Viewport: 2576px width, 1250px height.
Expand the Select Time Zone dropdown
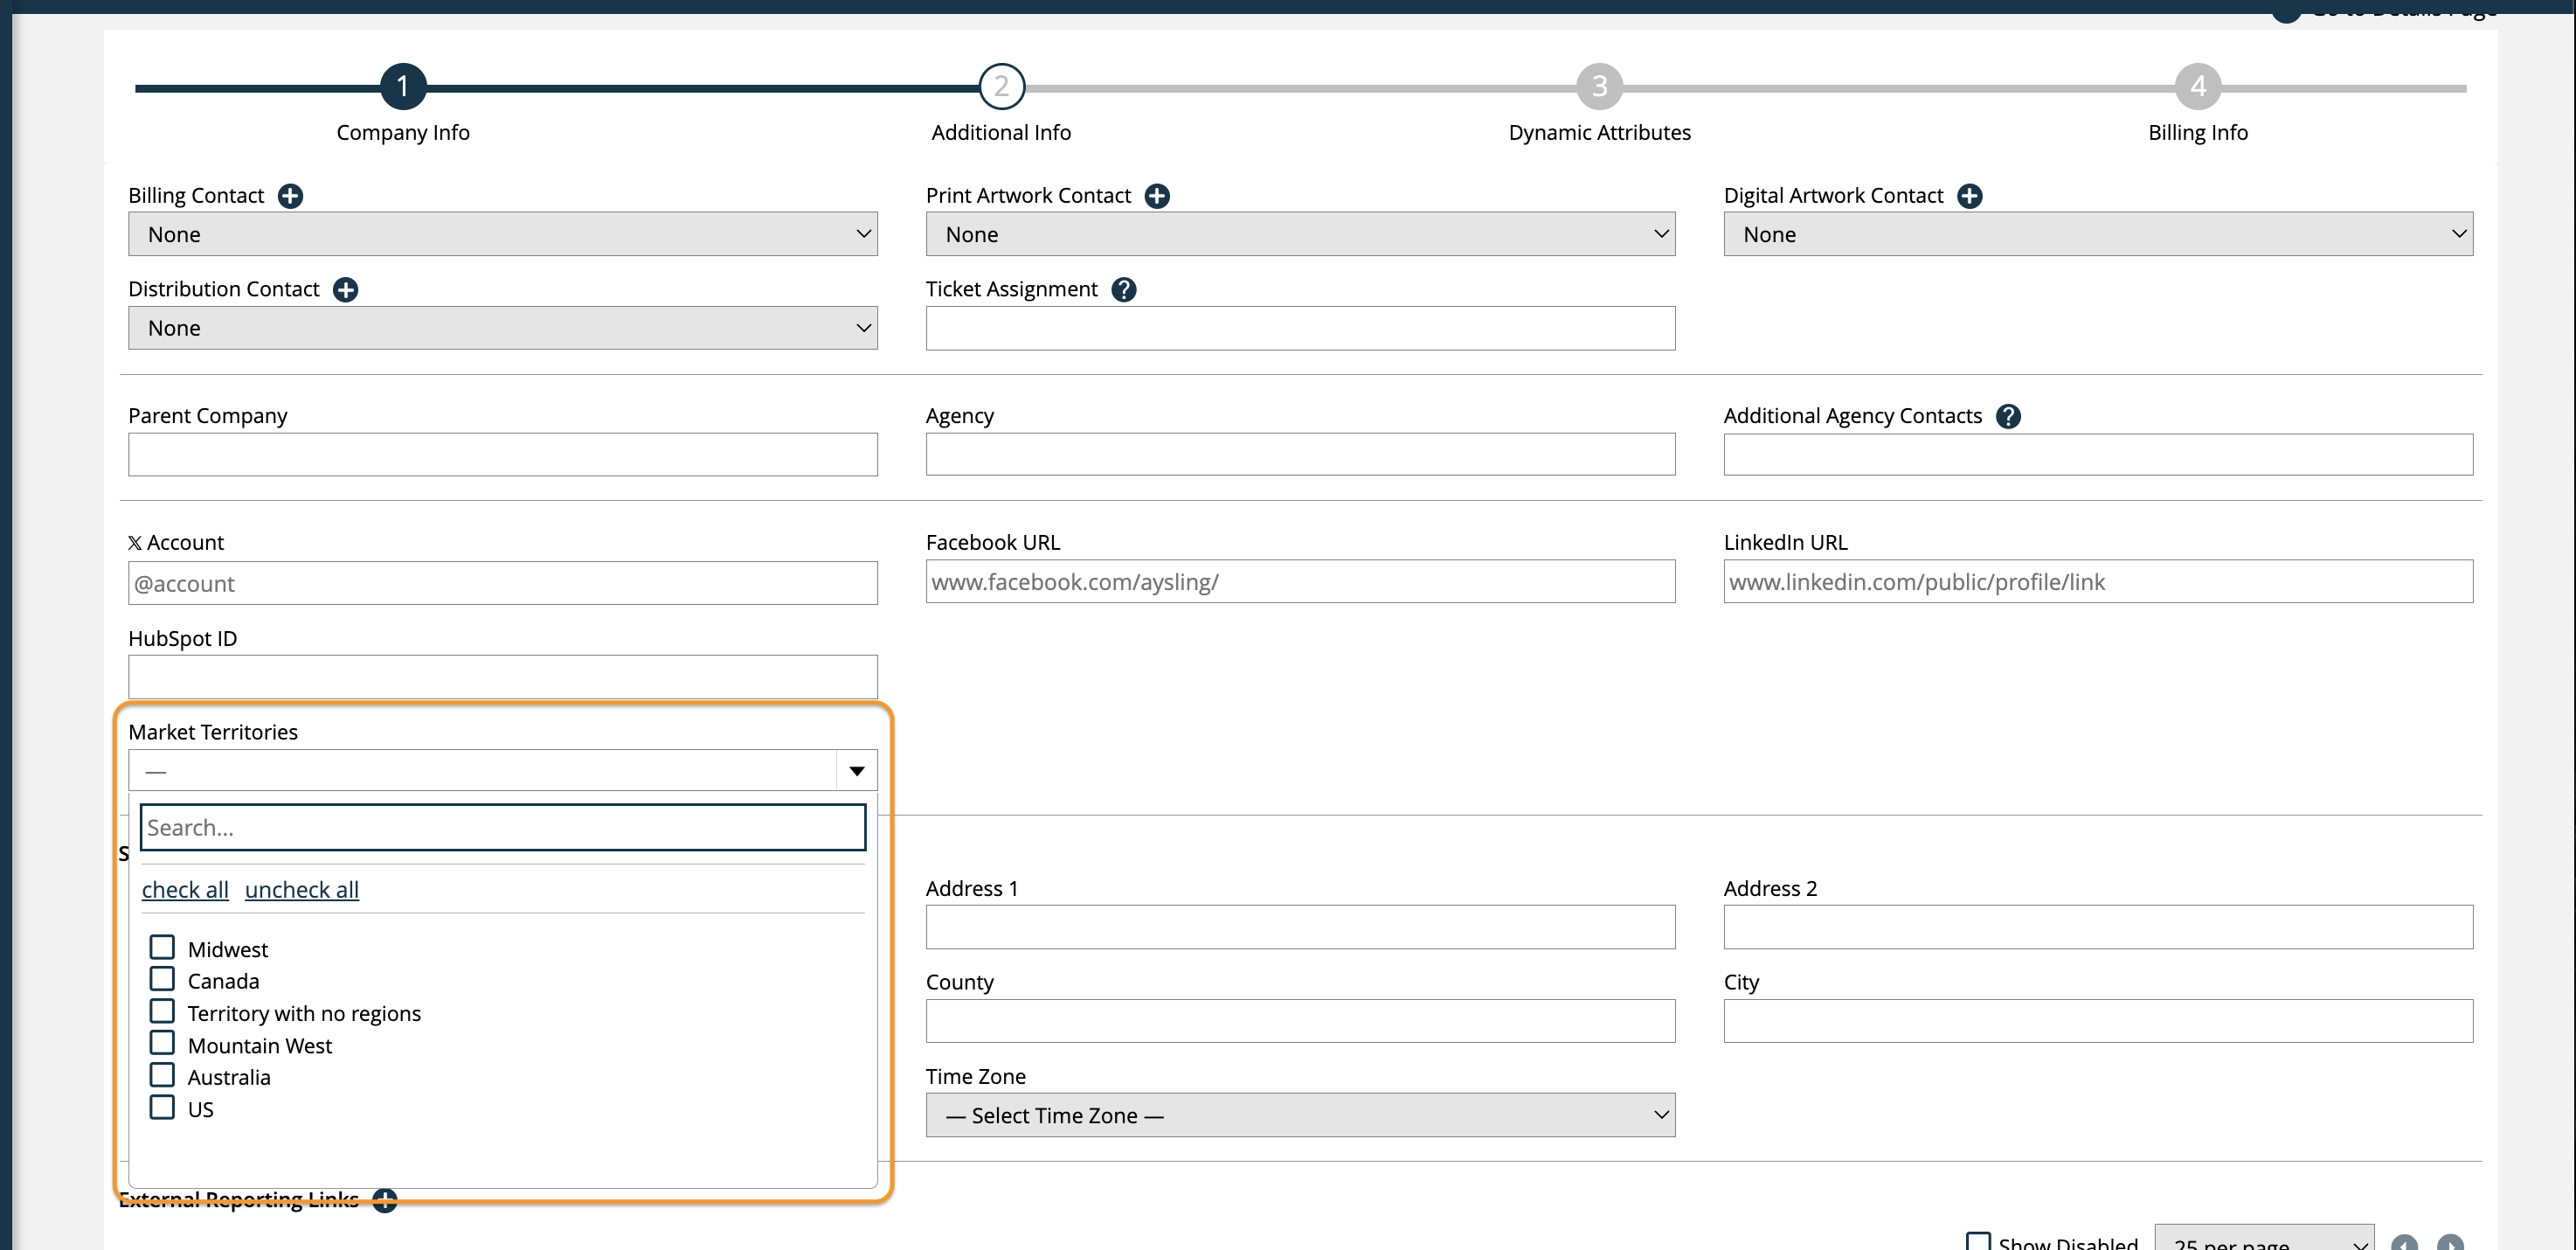coord(1299,1115)
